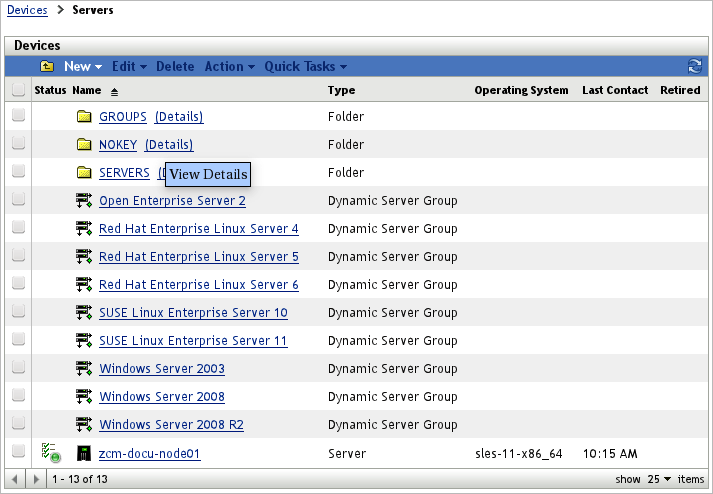Viewport: 713px width, 494px height.
Task: Sort the list by the Name column
Action: coord(88,90)
